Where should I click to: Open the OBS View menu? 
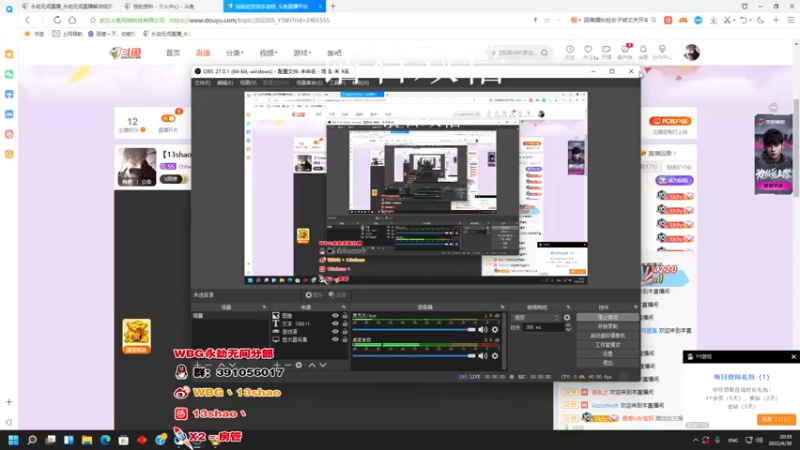click(248, 83)
